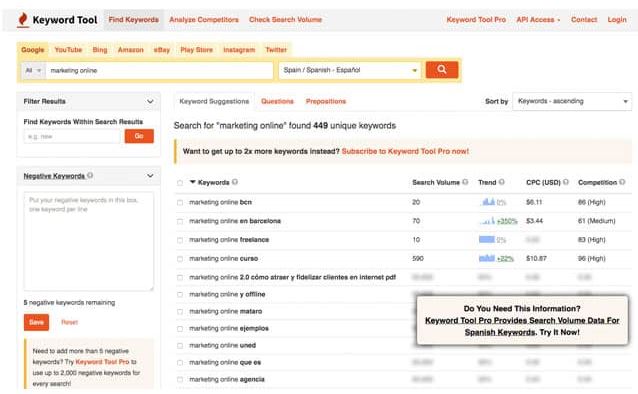Check the box for marketing online ejemplos
This screenshot has width=638, height=394.
180,328
